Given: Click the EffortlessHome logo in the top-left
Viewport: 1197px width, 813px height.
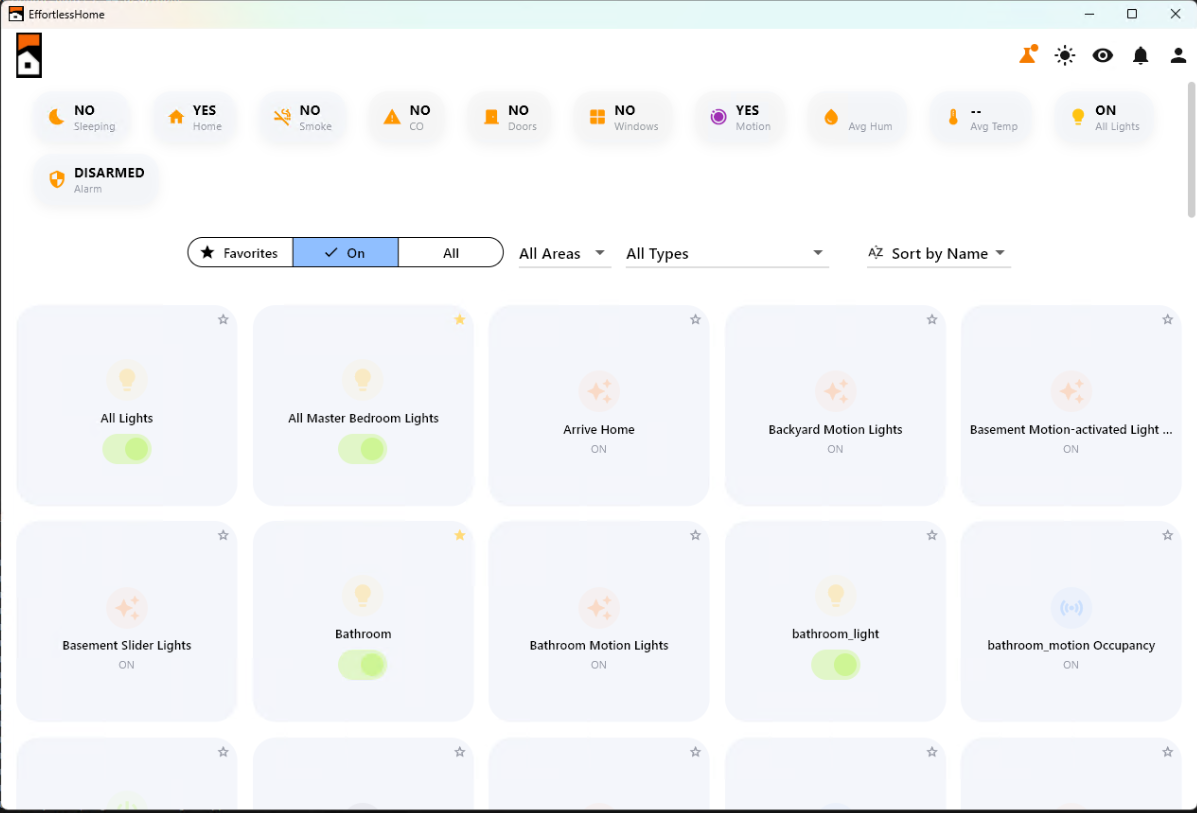Looking at the screenshot, I should (28, 55).
